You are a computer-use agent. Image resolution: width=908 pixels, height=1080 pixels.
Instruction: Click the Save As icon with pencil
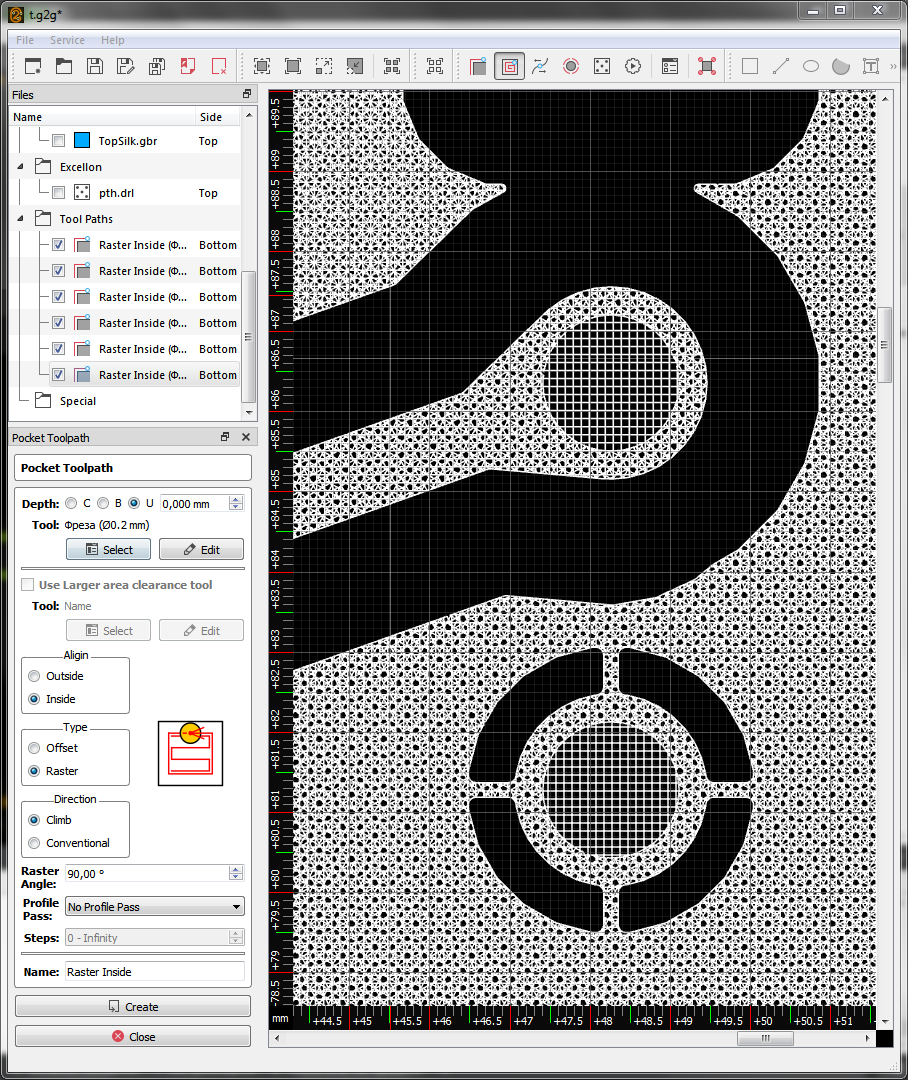126,66
